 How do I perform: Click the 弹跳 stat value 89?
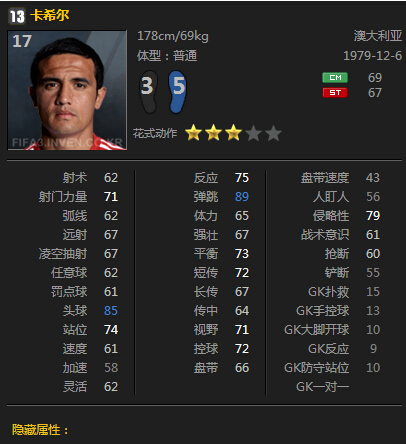[242, 197]
